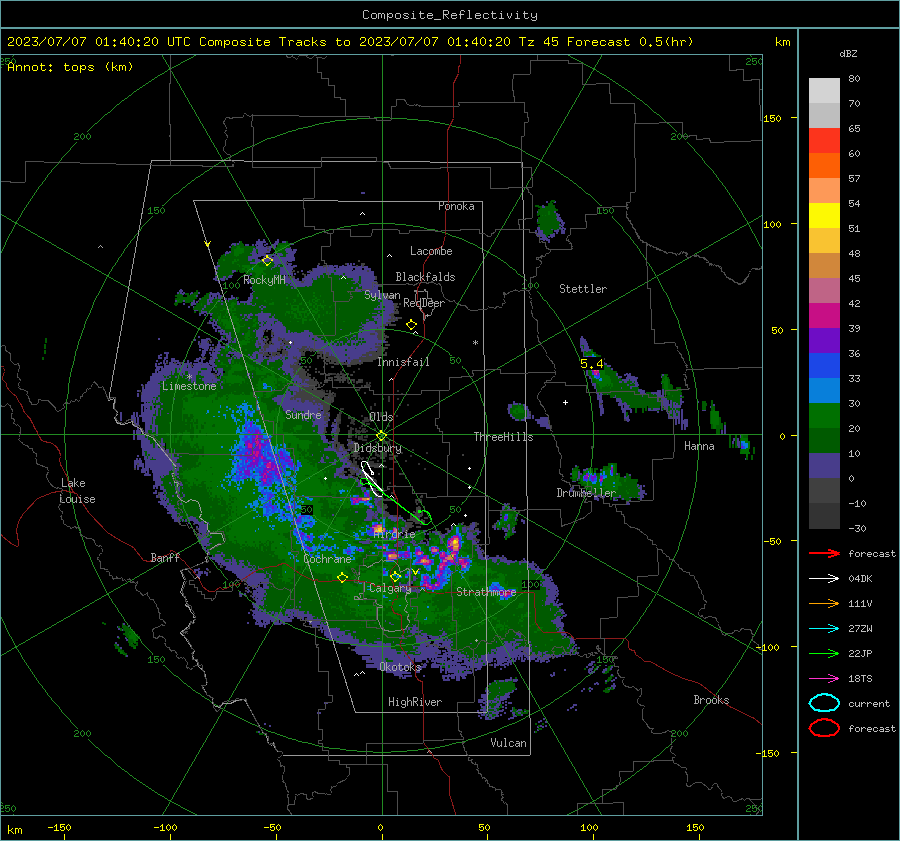
Task: Click the 'Stettler' city label
Action: click(583, 289)
